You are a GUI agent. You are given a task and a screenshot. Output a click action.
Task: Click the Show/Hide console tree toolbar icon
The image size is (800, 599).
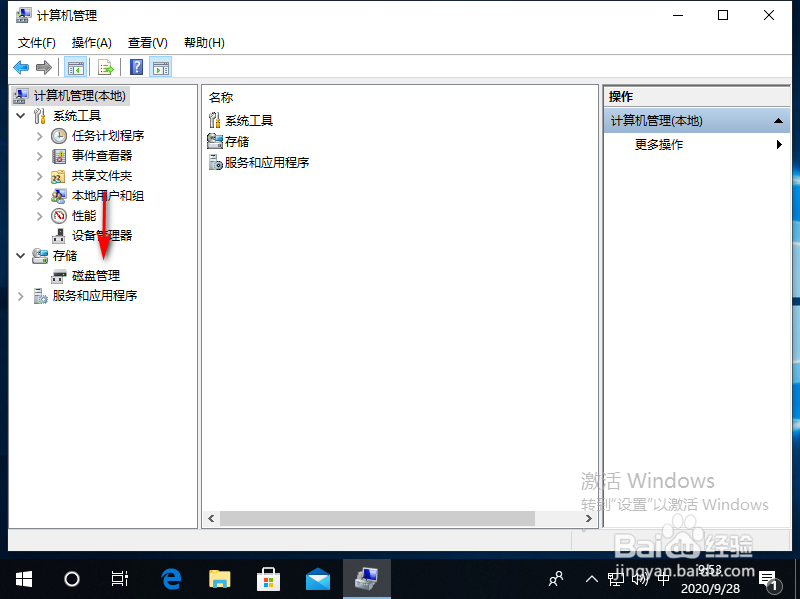[x=75, y=67]
